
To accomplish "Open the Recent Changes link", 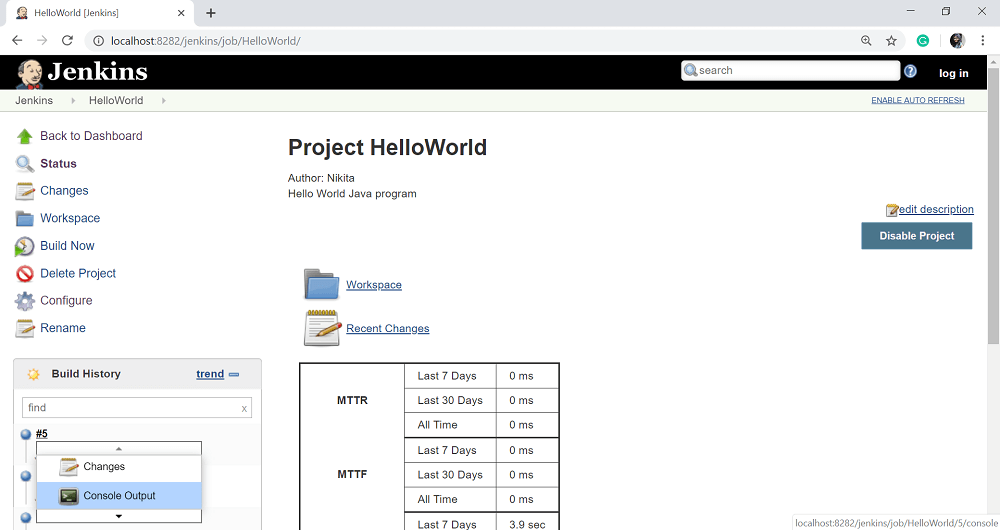I will 388,328.
